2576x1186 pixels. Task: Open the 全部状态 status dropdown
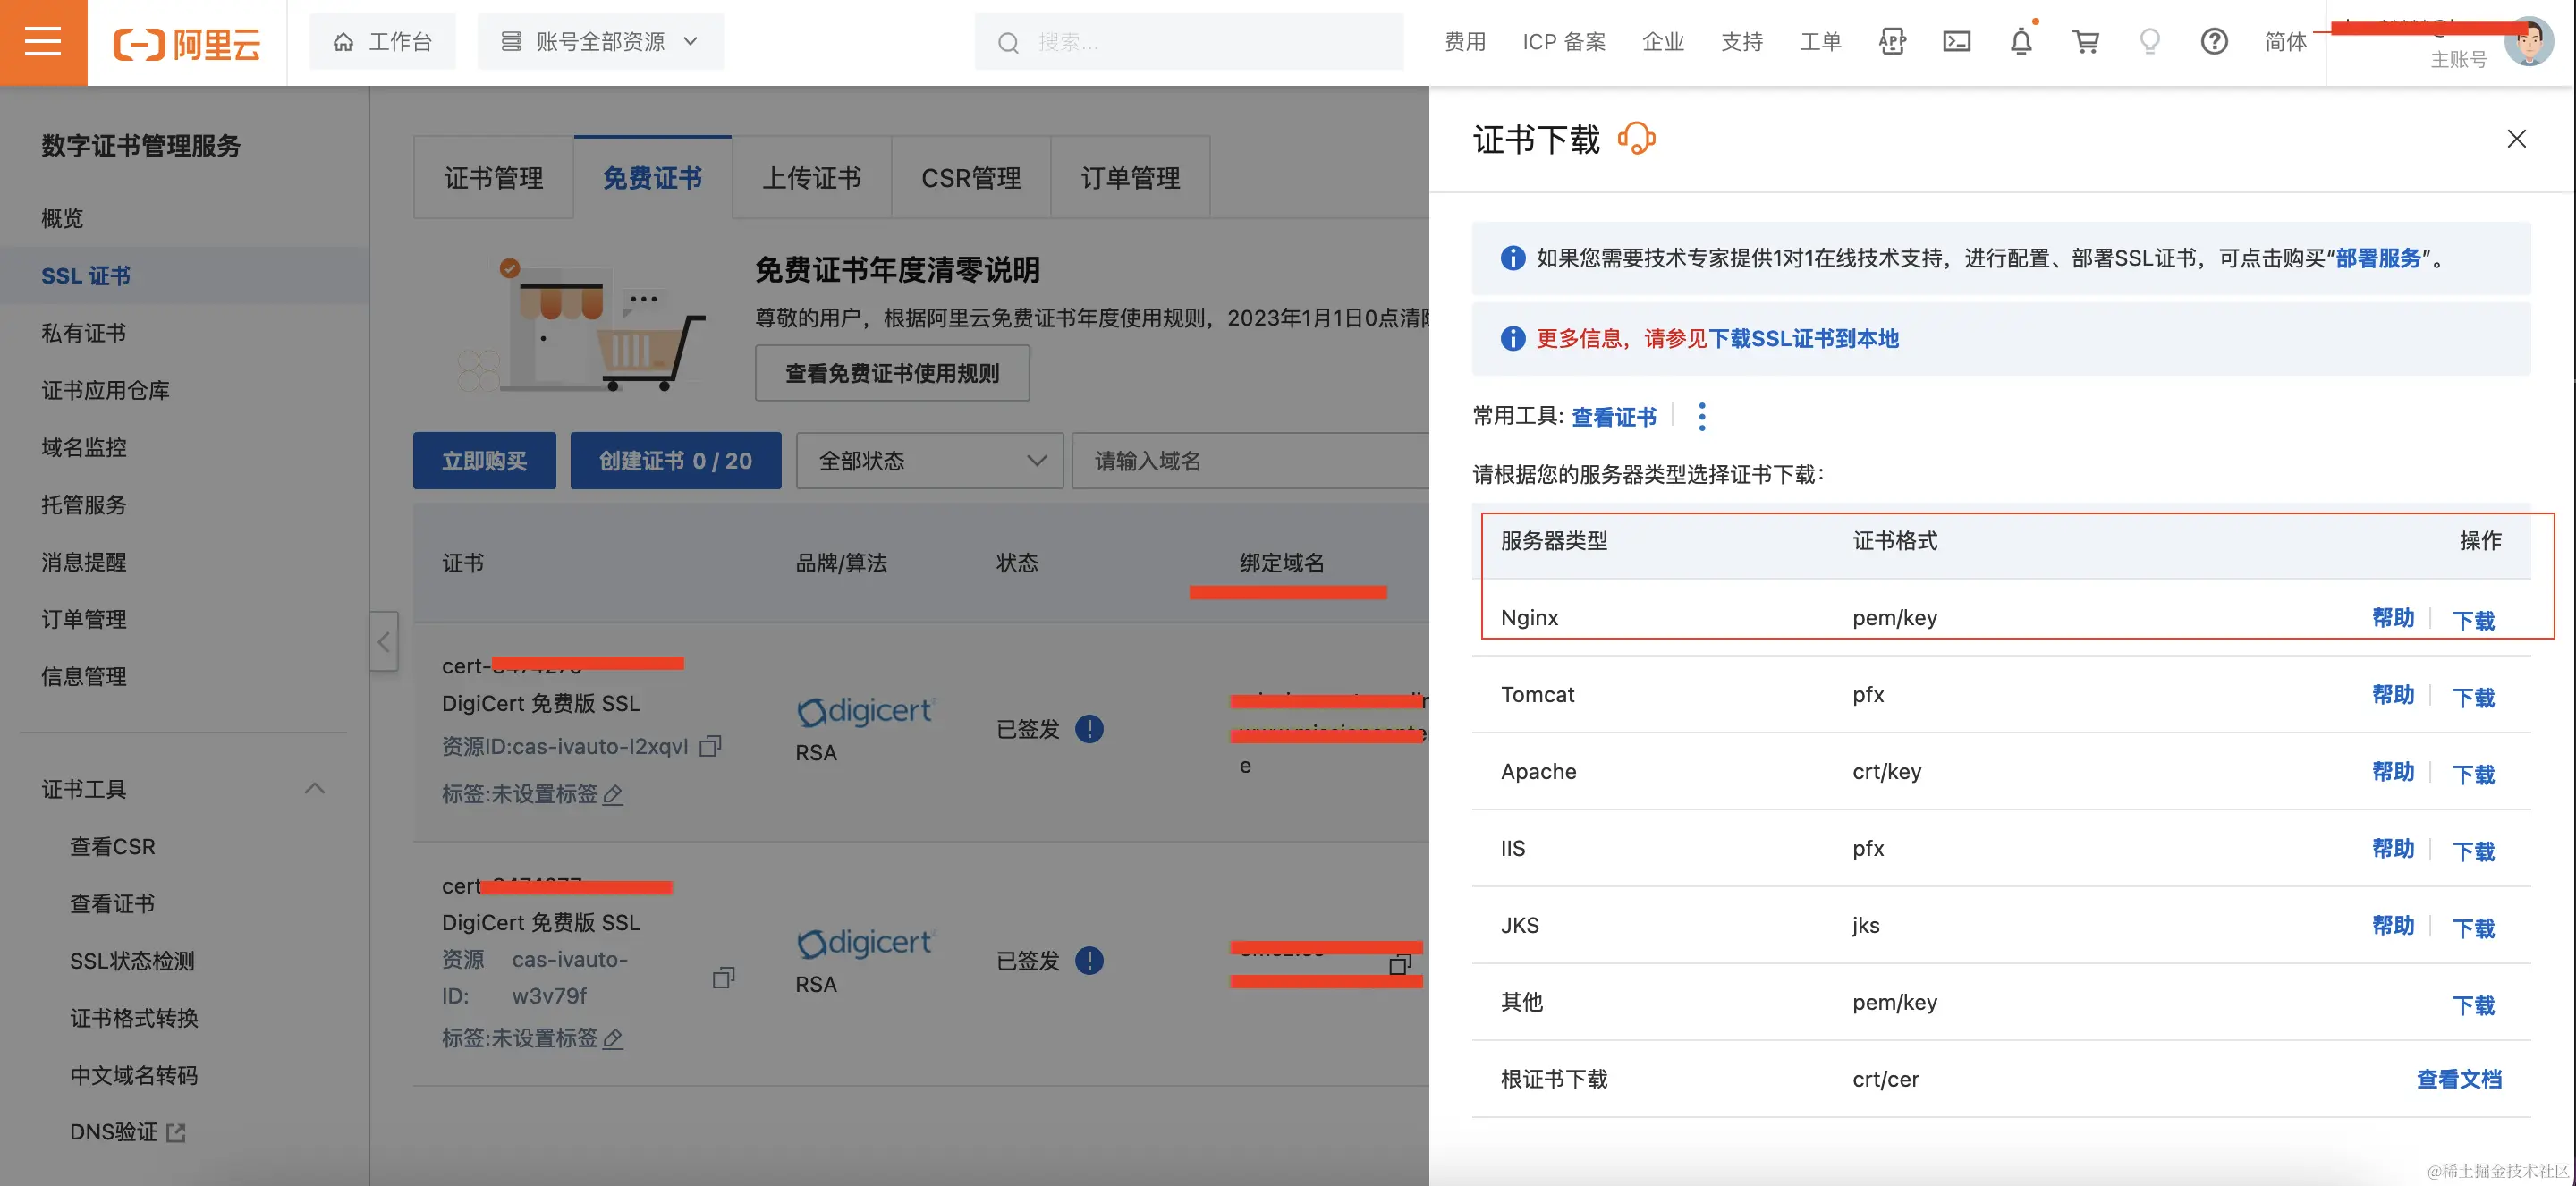(929, 461)
